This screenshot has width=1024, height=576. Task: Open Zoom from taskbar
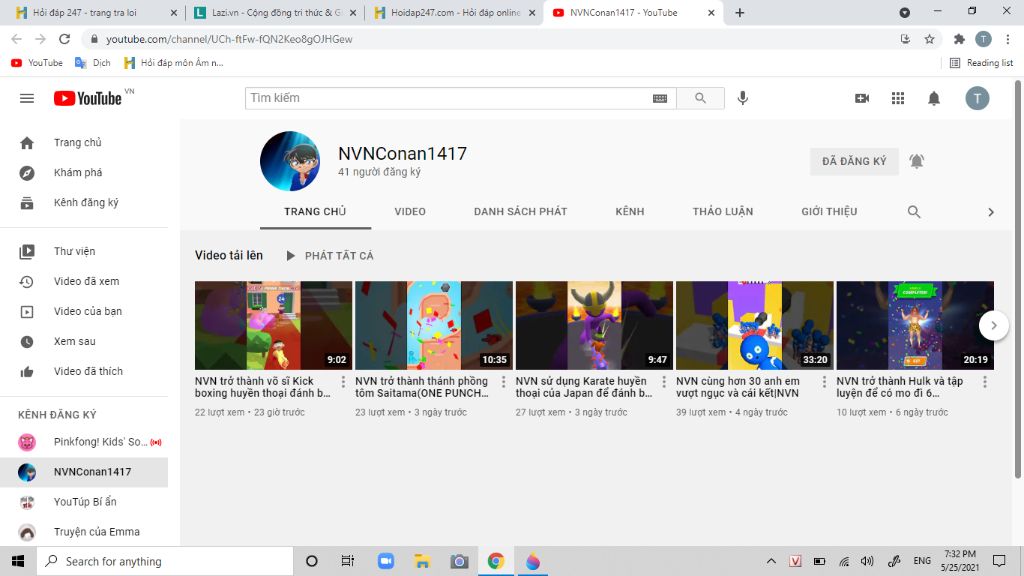coord(386,561)
